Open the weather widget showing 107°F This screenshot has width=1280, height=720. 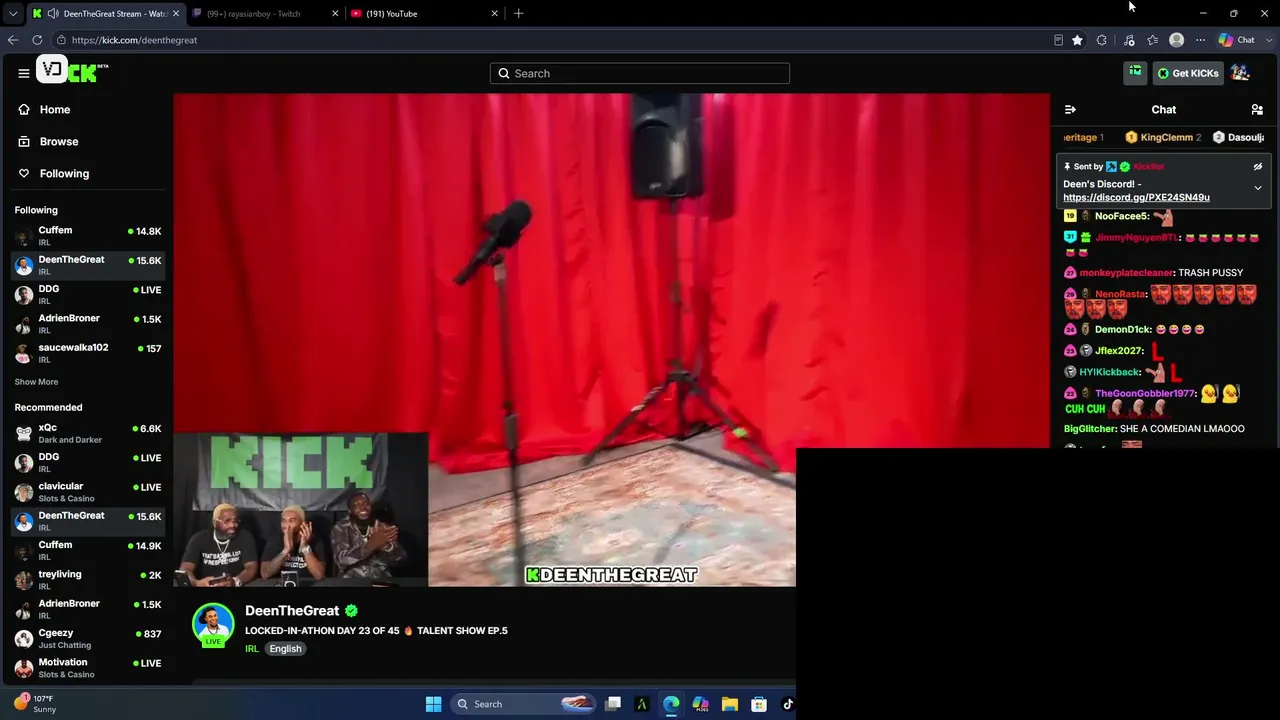pos(36,704)
